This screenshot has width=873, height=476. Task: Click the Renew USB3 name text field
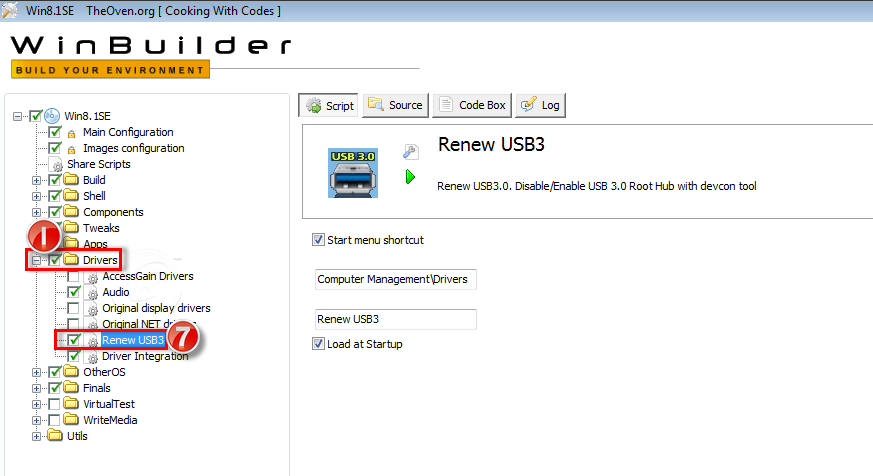pyautogui.click(x=396, y=319)
